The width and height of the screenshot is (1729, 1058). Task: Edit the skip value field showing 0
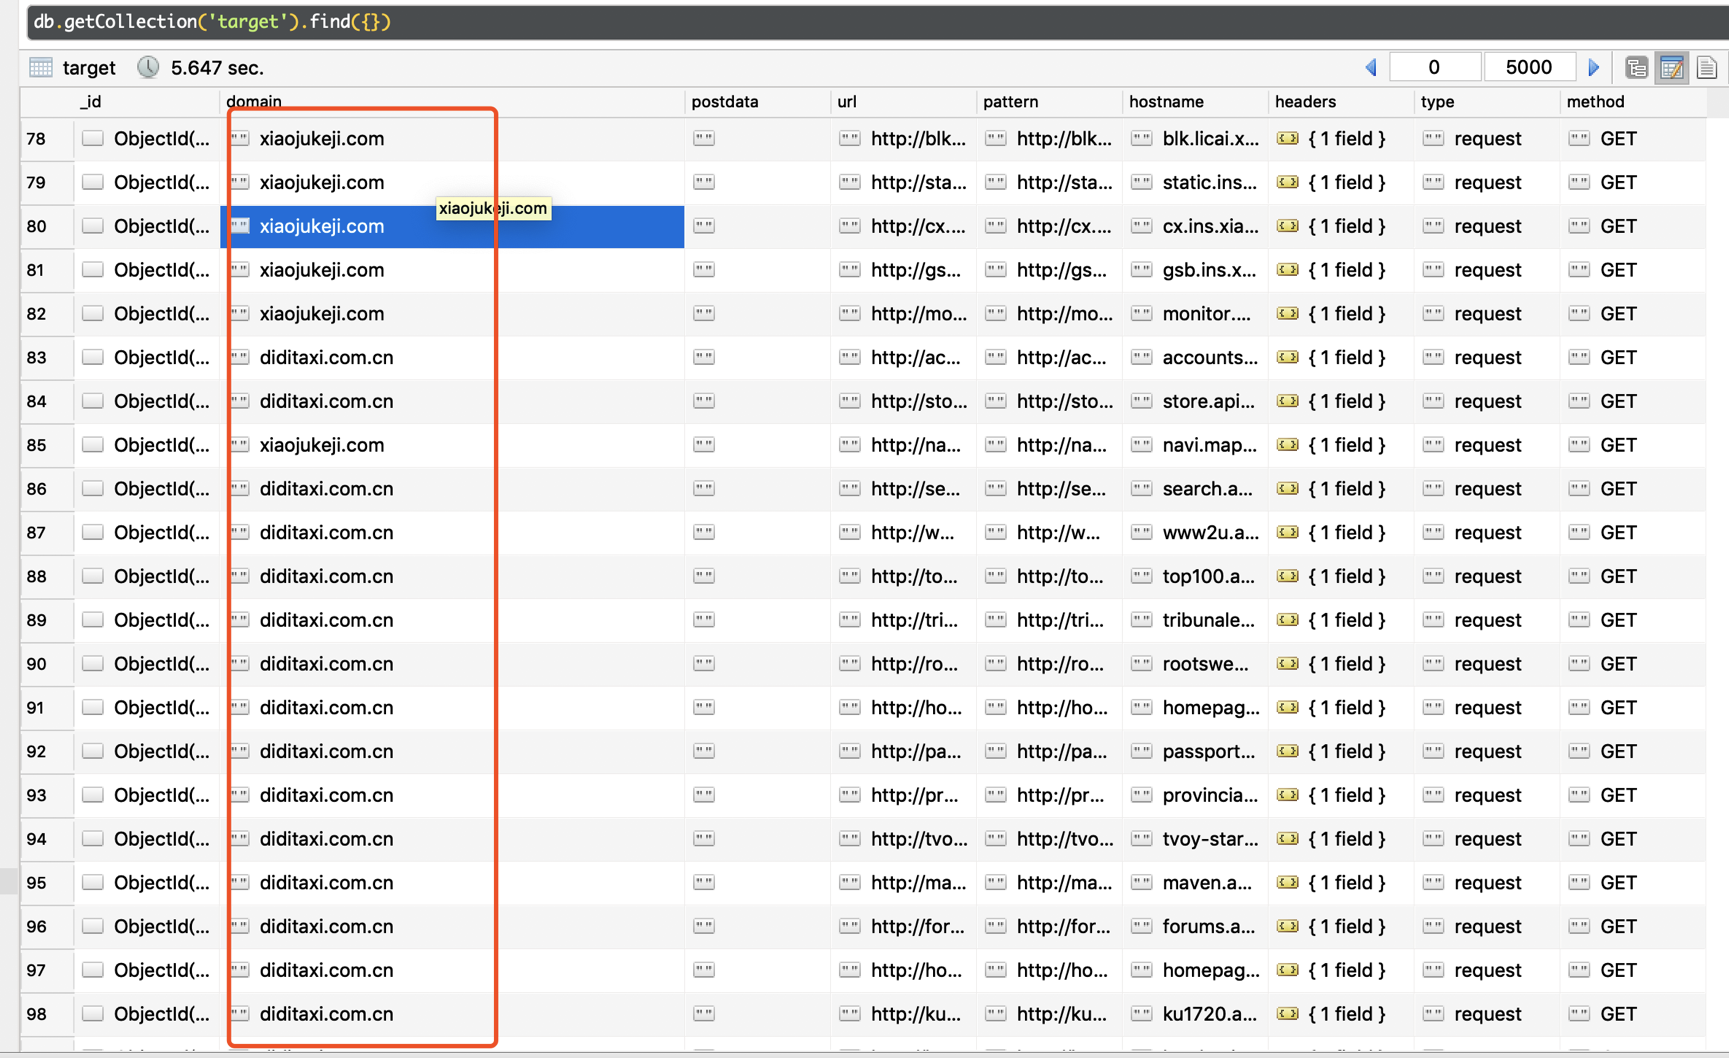point(1434,67)
